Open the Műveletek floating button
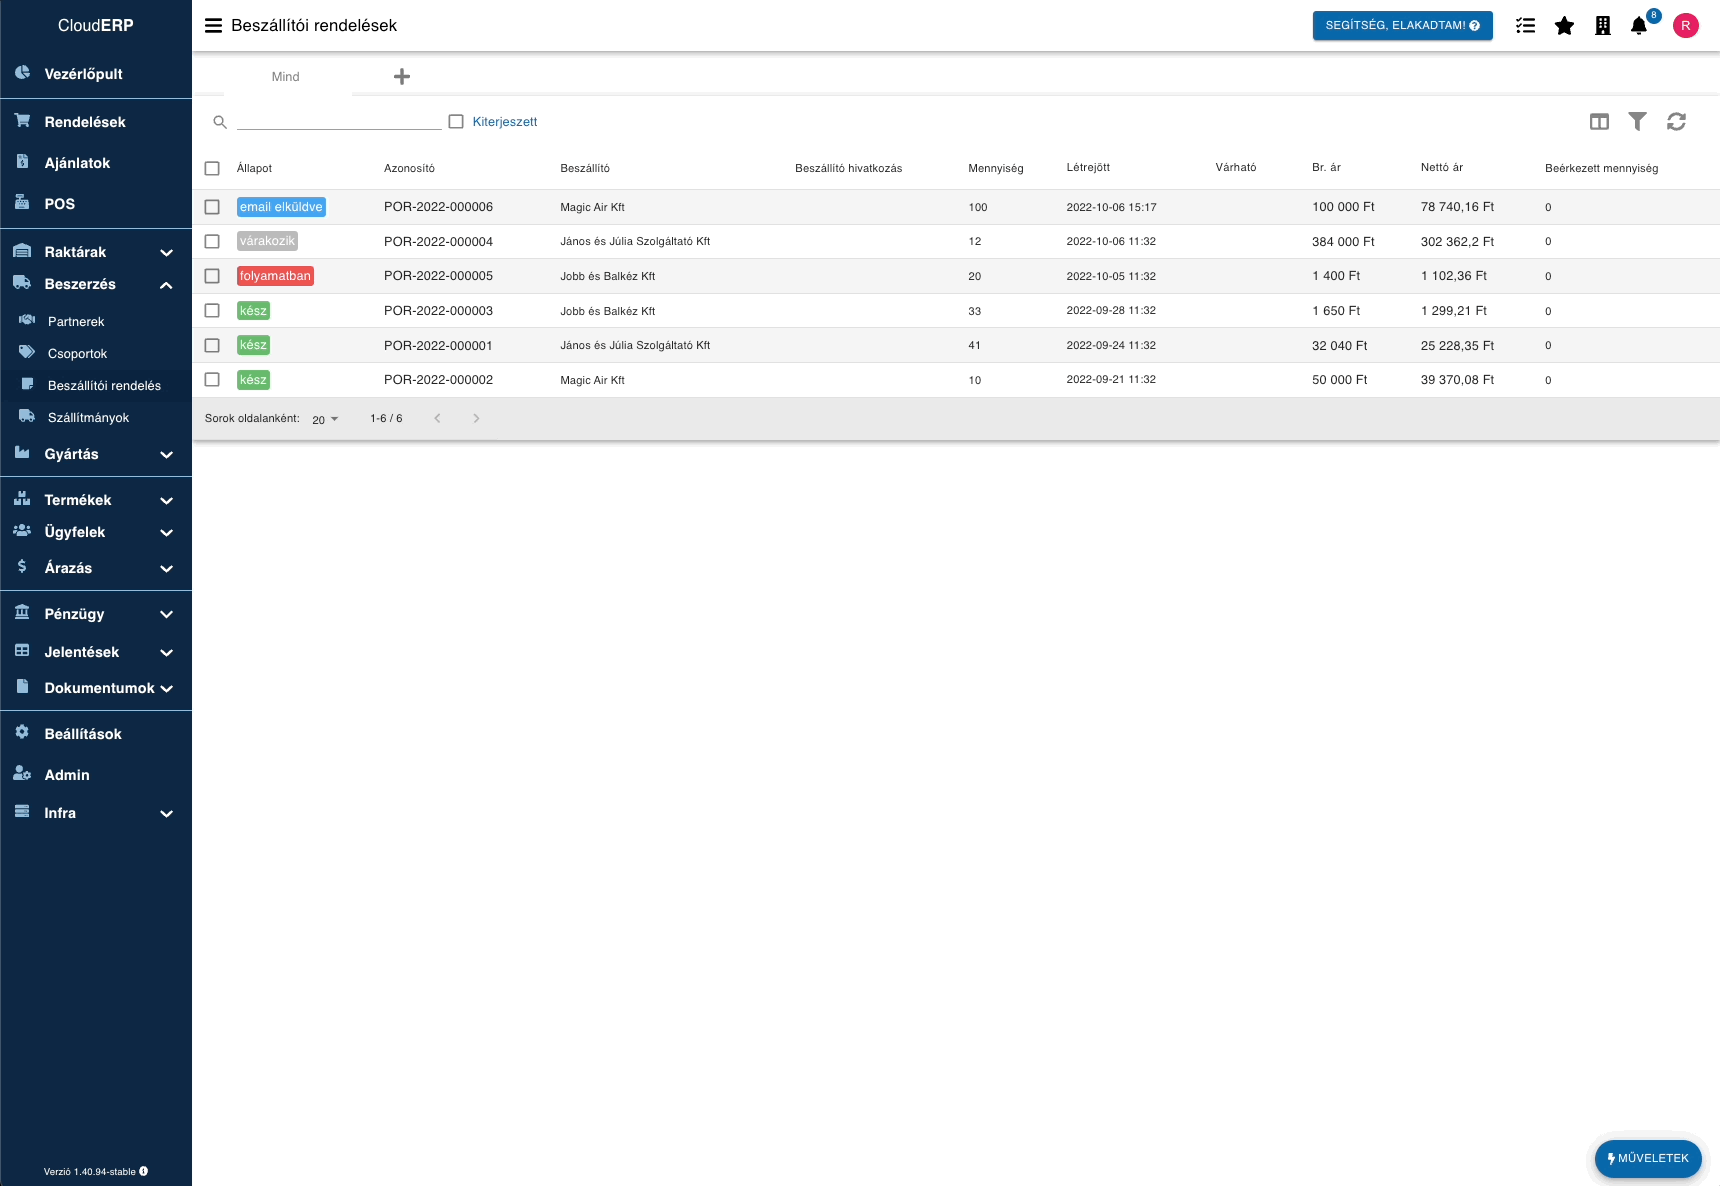This screenshot has height=1186, width=1720. 1647,1158
